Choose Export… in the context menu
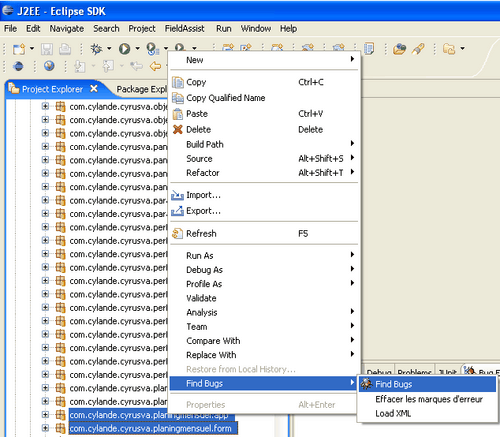The image size is (500, 437). pos(264,211)
